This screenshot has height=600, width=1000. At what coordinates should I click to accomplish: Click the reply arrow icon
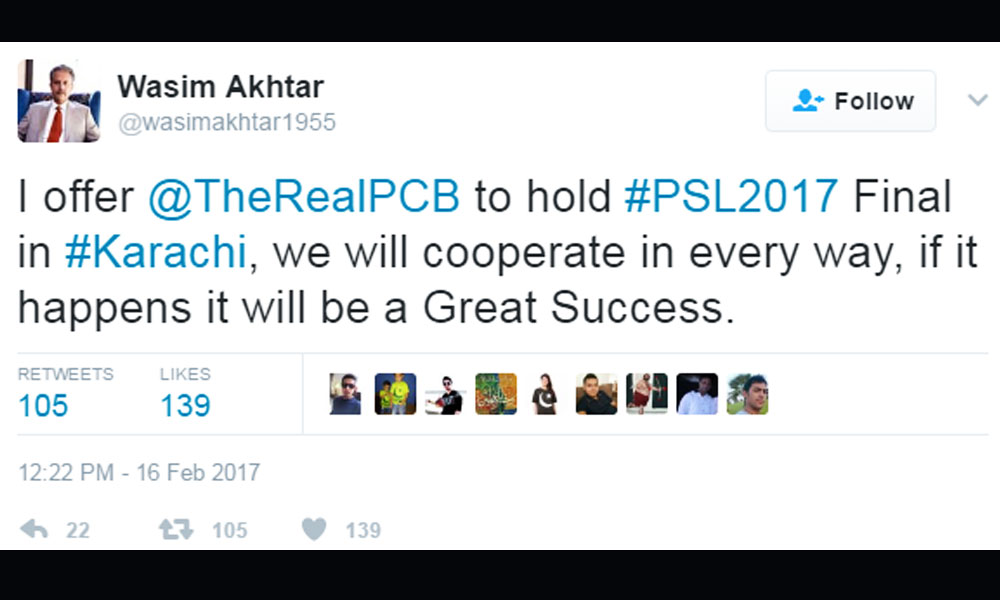34,529
